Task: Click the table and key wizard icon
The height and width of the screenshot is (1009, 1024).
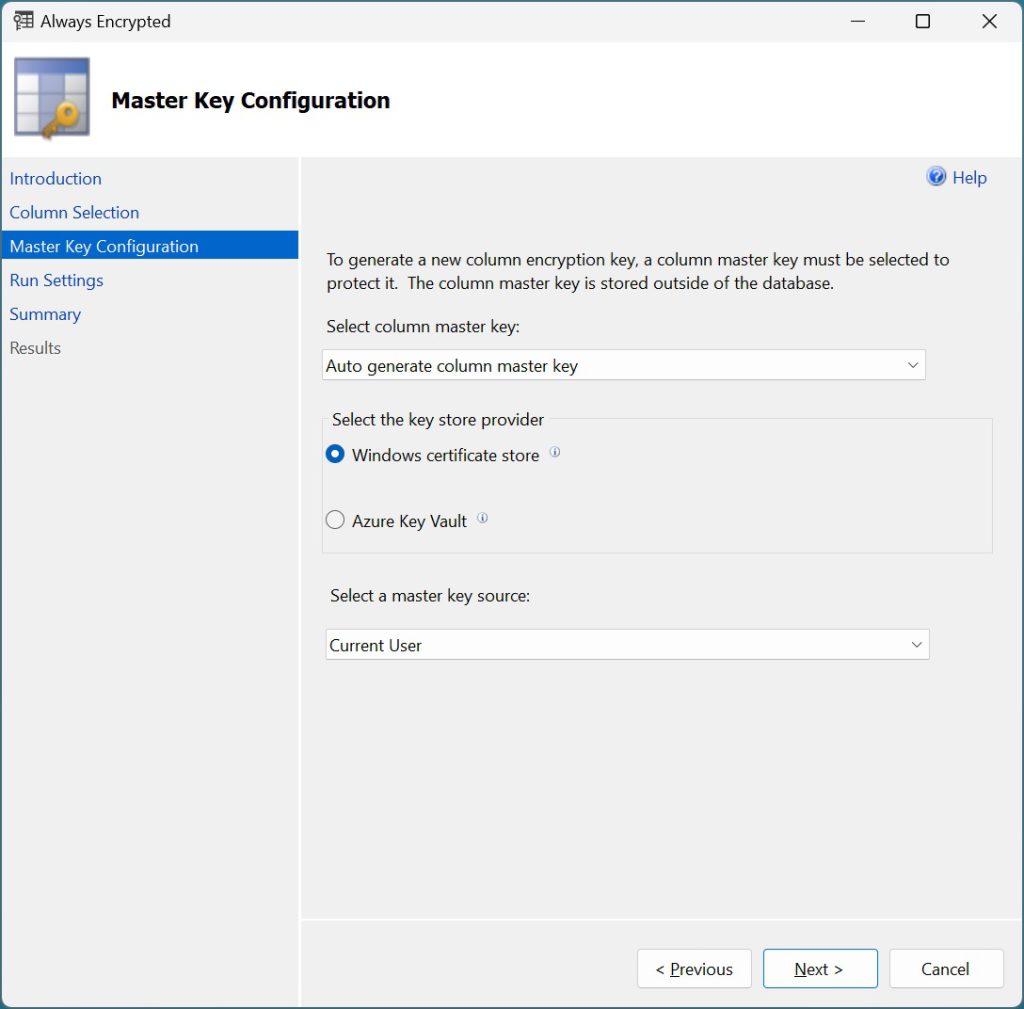Action: point(52,98)
